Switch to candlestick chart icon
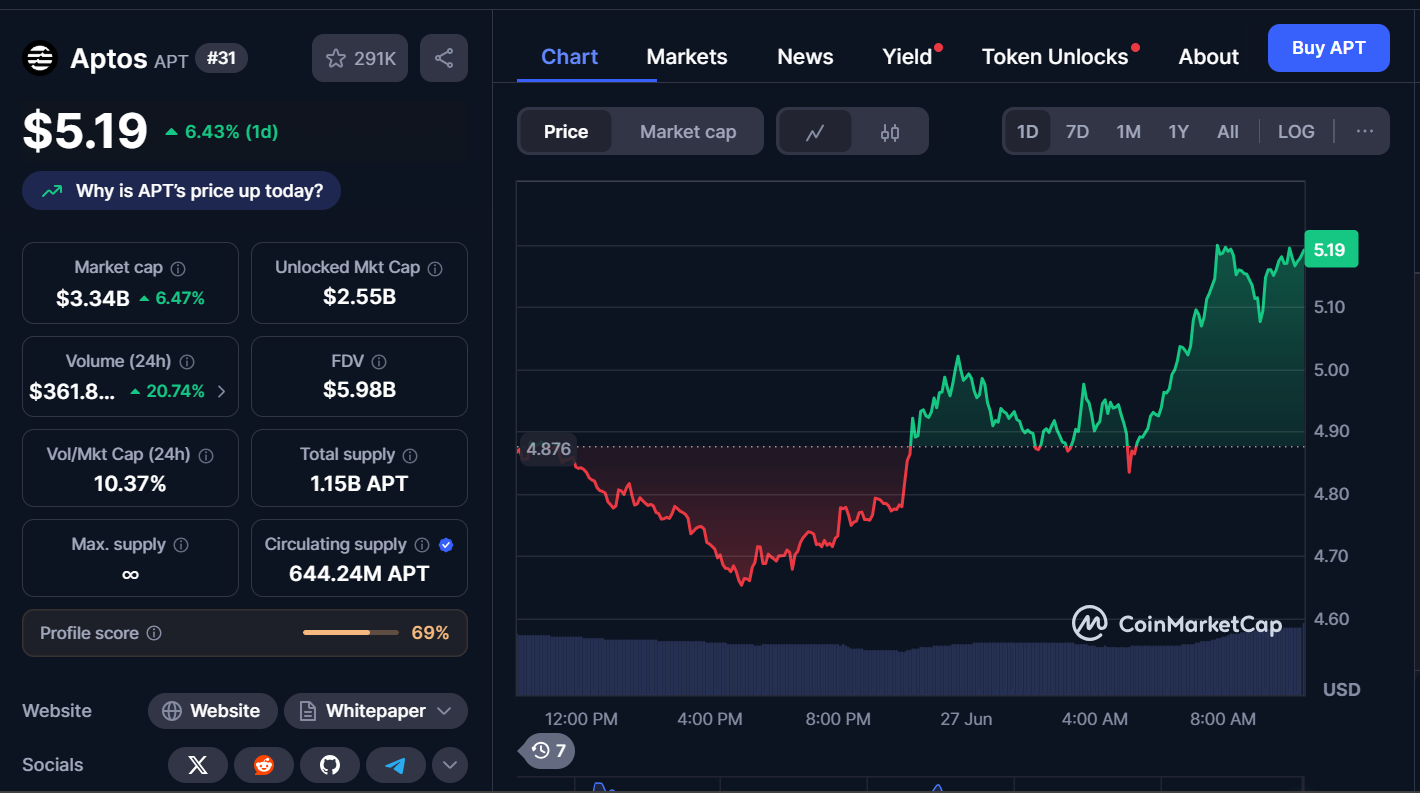This screenshot has width=1420, height=793. click(x=890, y=132)
